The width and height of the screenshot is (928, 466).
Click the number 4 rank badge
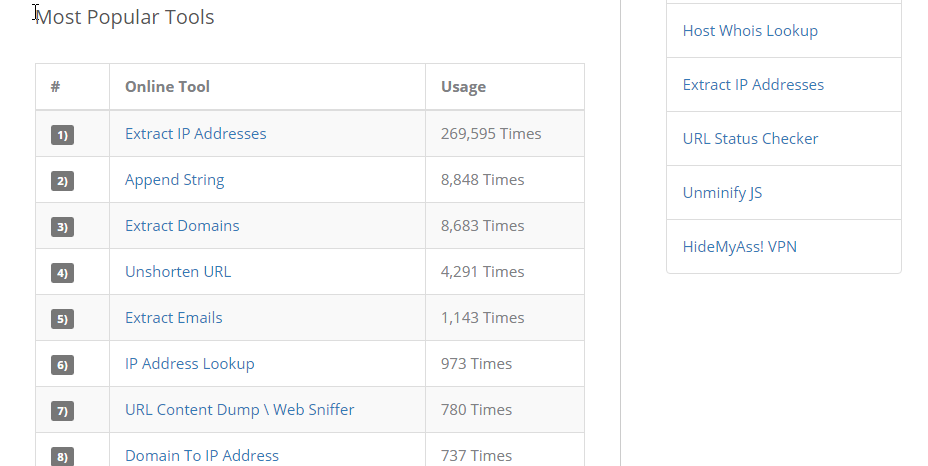(62, 273)
